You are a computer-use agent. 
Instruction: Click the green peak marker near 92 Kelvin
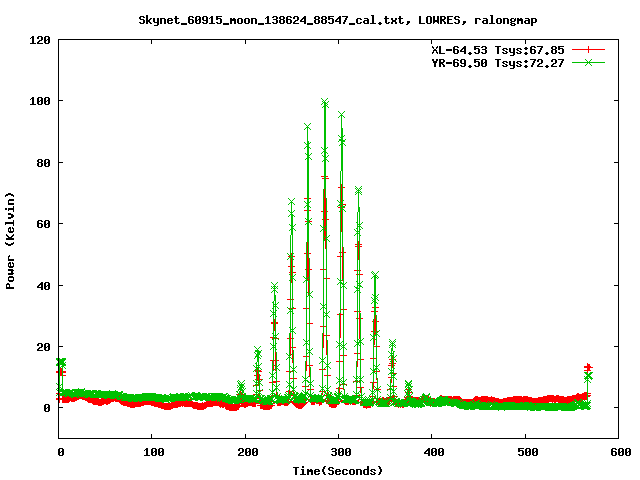308,127
